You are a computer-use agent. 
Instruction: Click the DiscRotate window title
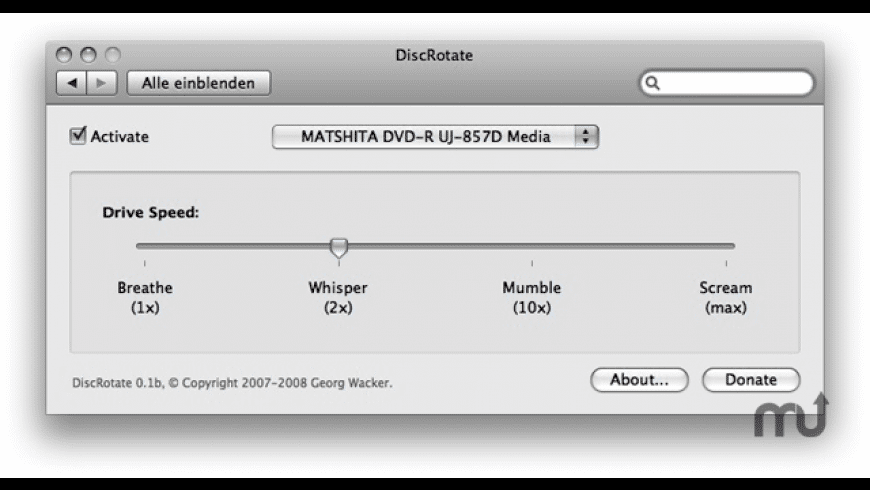click(434, 55)
